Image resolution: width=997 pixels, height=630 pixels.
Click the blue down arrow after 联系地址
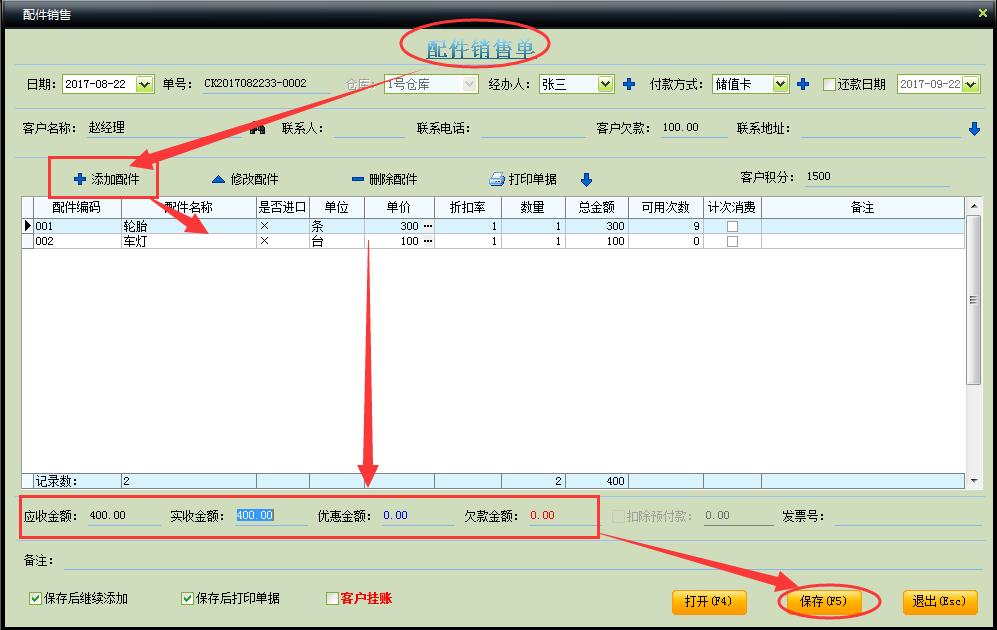(974, 129)
